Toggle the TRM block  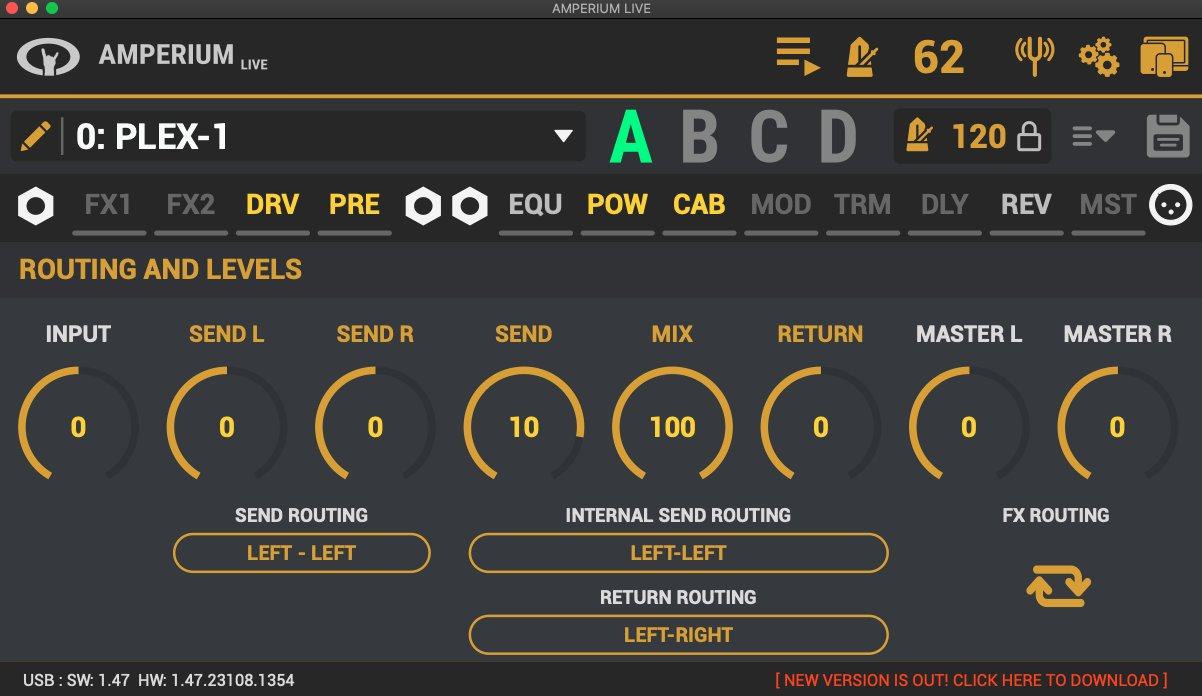click(x=863, y=205)
